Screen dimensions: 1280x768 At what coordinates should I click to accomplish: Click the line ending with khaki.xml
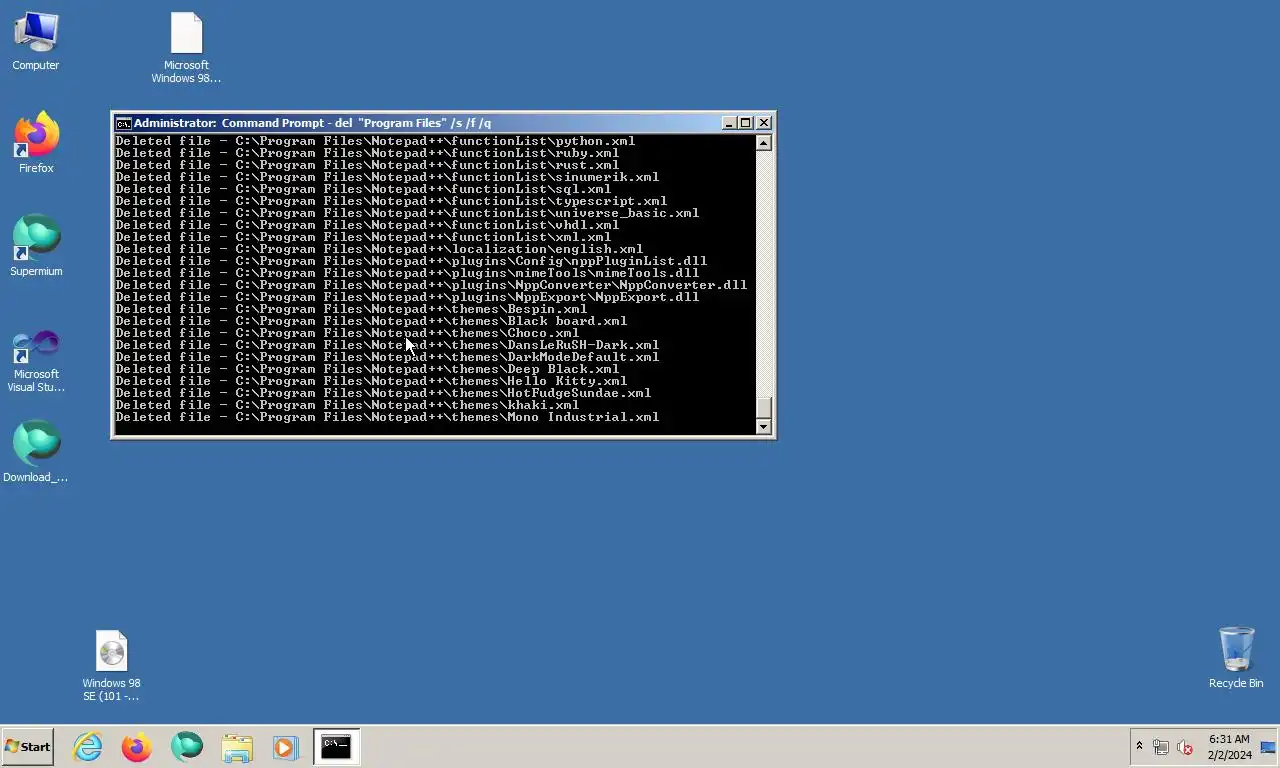(x=347, y=405)
